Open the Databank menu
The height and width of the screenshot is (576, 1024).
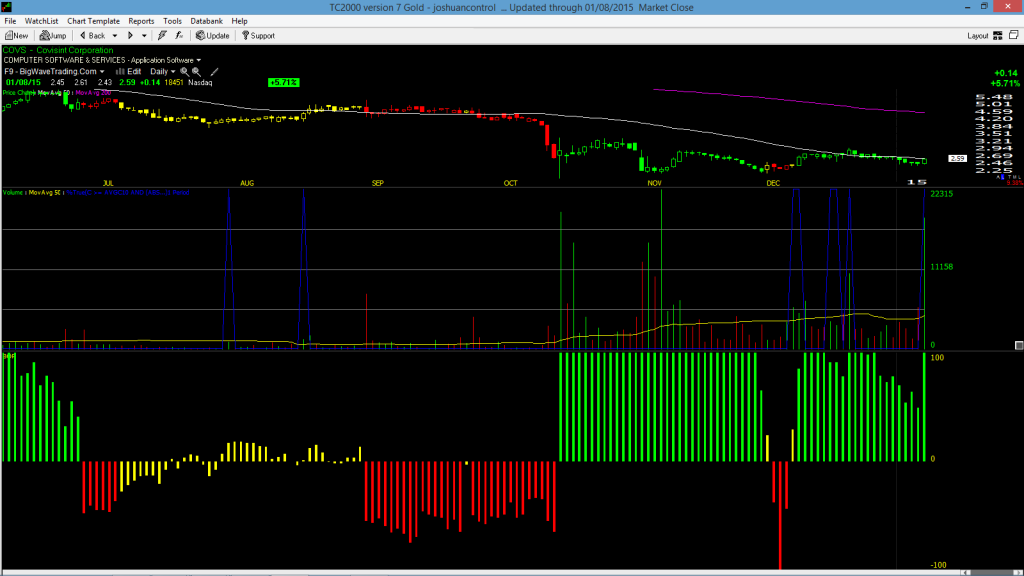(206, 21)
